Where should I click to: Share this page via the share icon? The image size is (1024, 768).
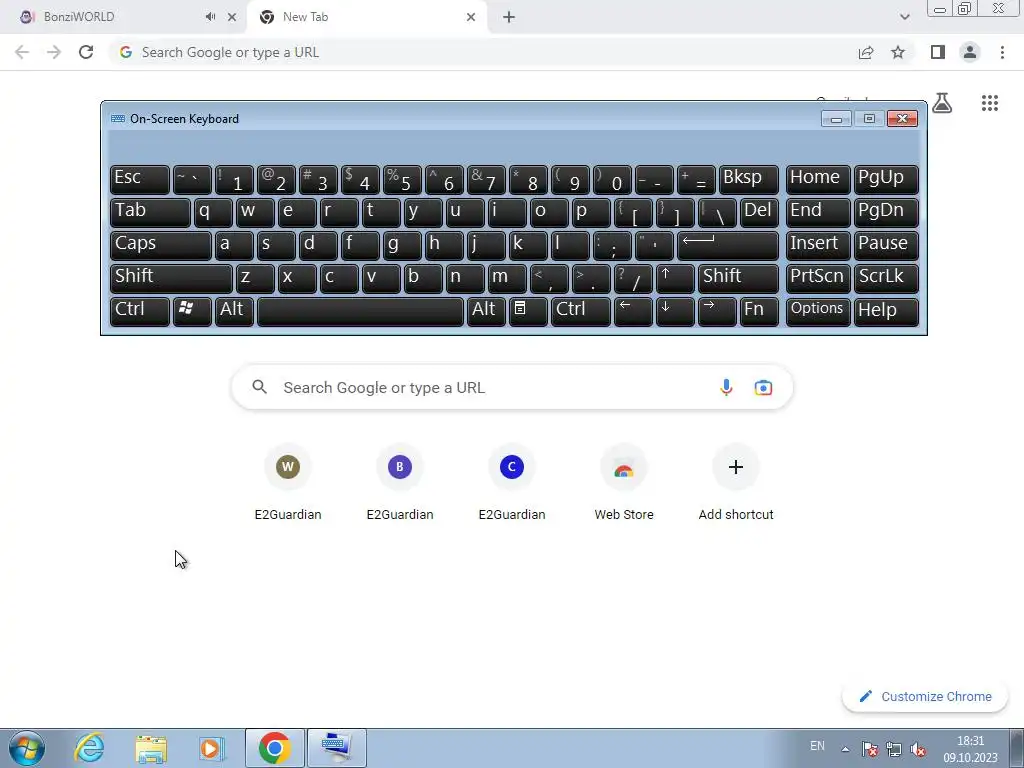tap(866, 52)
